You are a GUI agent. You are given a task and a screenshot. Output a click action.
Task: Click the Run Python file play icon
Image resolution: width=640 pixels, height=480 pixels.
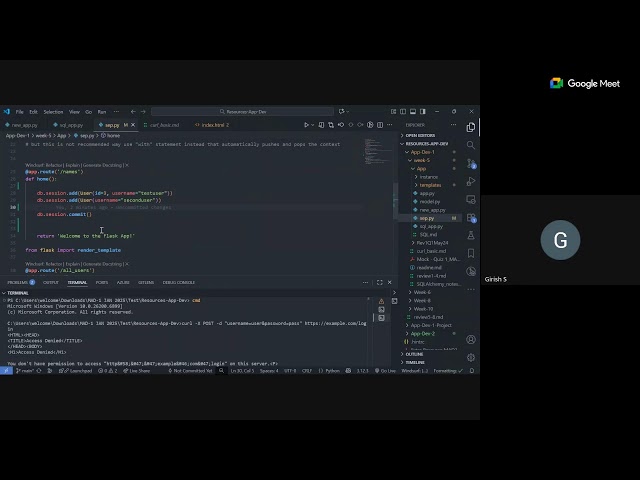[307, 125]
